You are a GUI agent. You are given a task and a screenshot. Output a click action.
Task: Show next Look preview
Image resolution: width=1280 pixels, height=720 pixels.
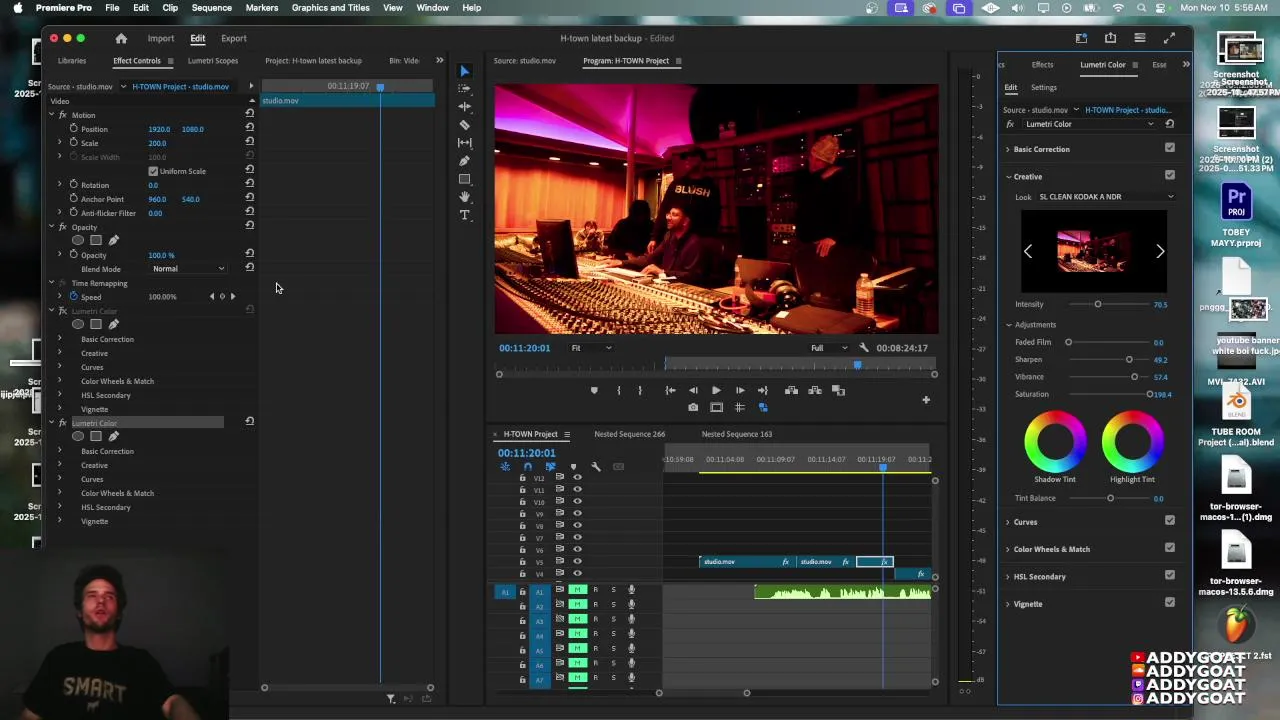coord(1160,252)
